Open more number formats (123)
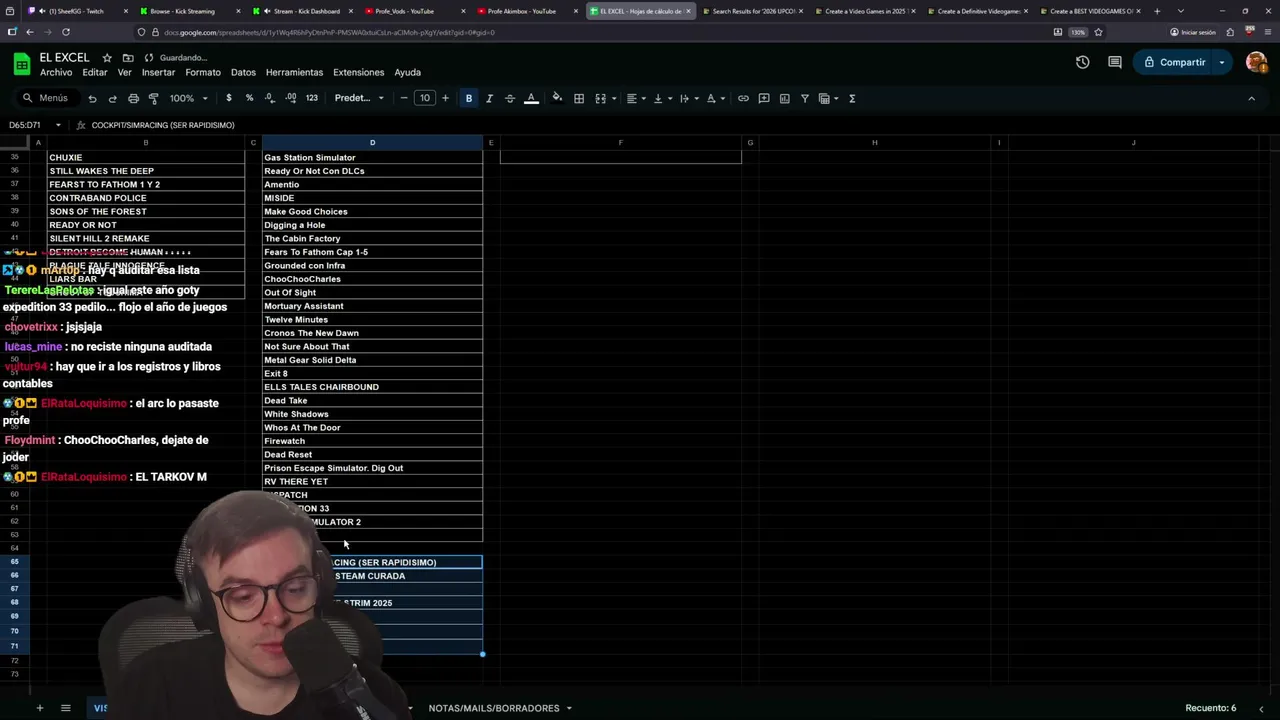 tap(312, 98)
